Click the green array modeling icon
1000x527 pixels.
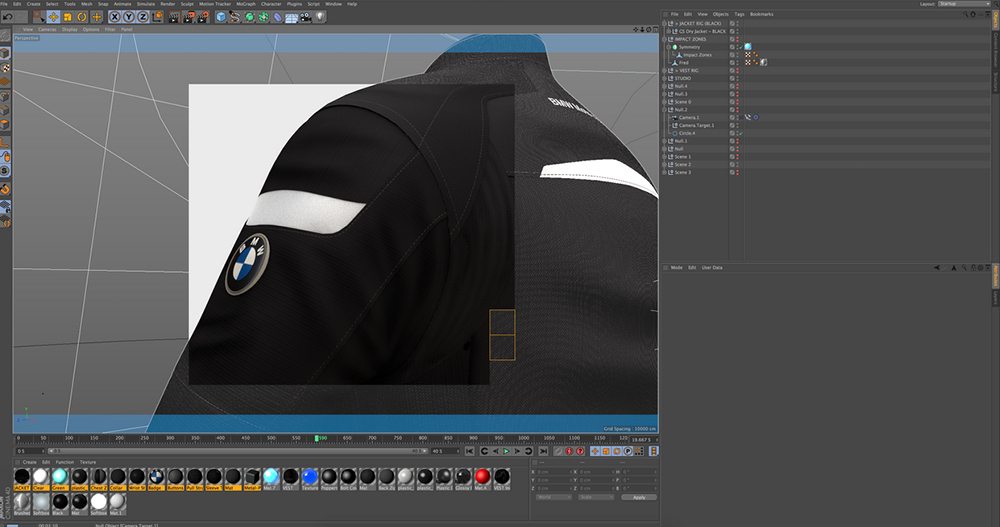click(263, 17)
